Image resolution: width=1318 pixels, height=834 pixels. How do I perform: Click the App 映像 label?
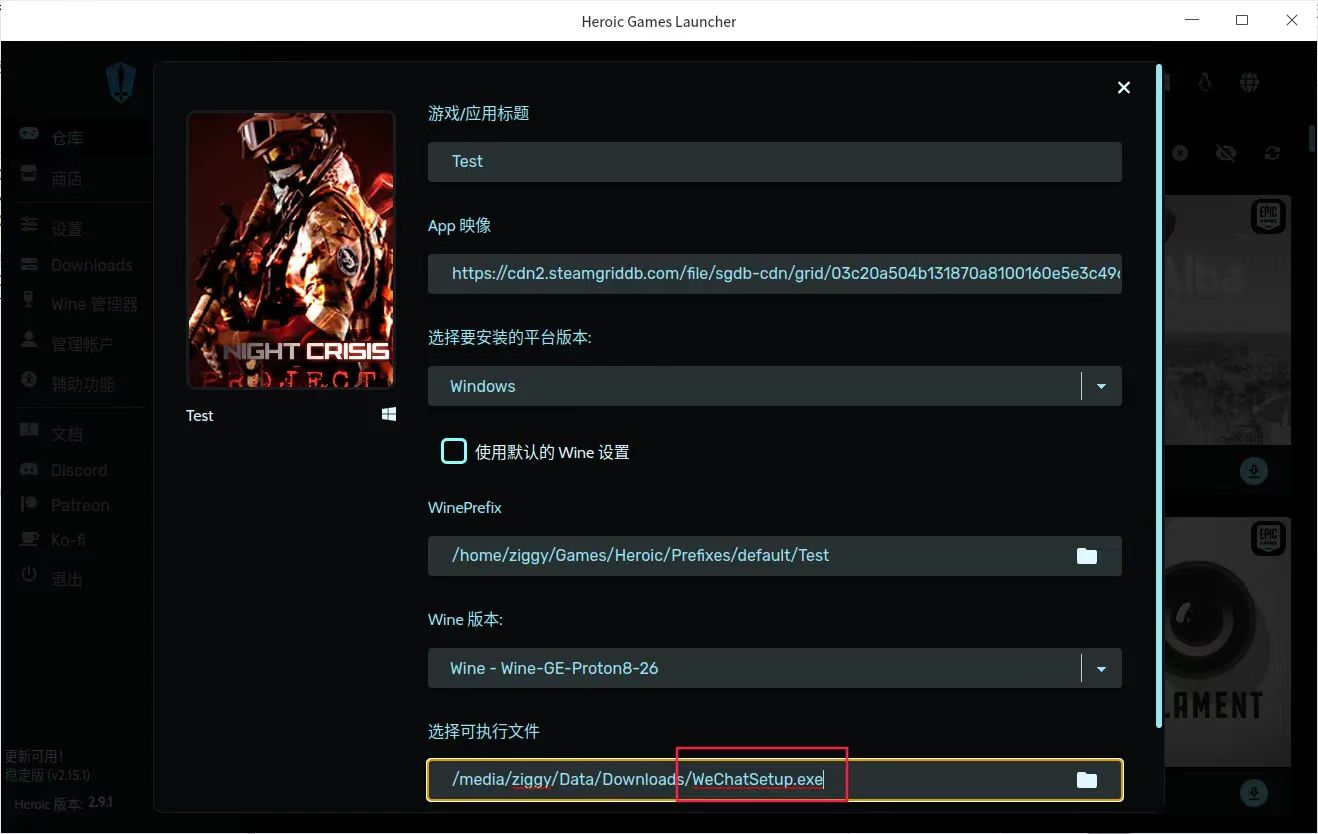point(459,225)
